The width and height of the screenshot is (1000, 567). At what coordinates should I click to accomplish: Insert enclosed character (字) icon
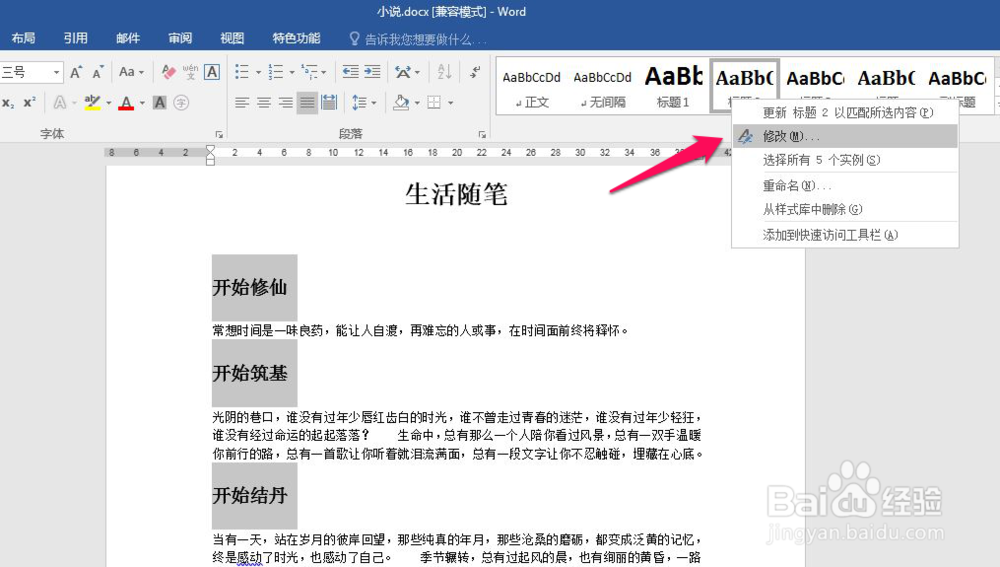pos(181,103)
